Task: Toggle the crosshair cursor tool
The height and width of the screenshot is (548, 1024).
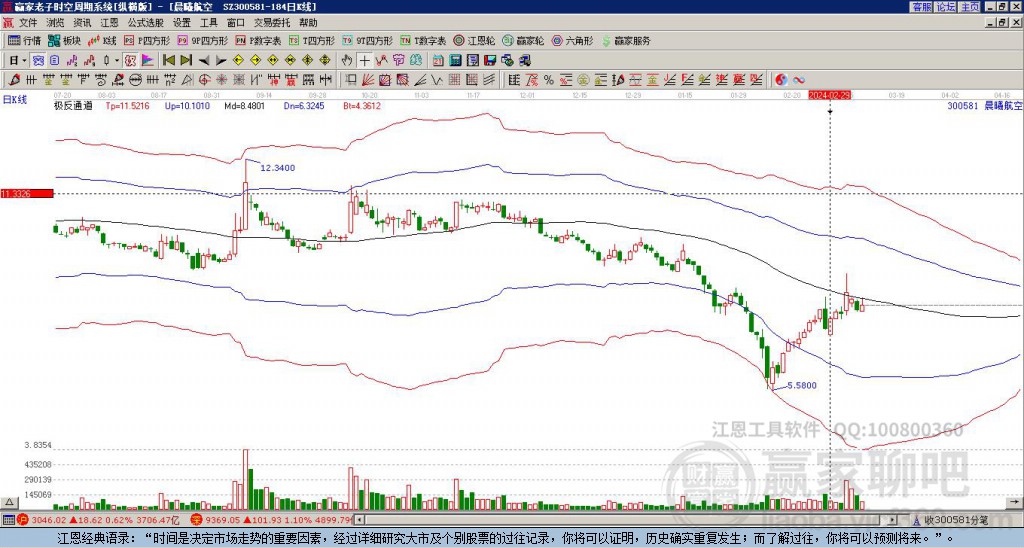Action: (x=365, y=61)
